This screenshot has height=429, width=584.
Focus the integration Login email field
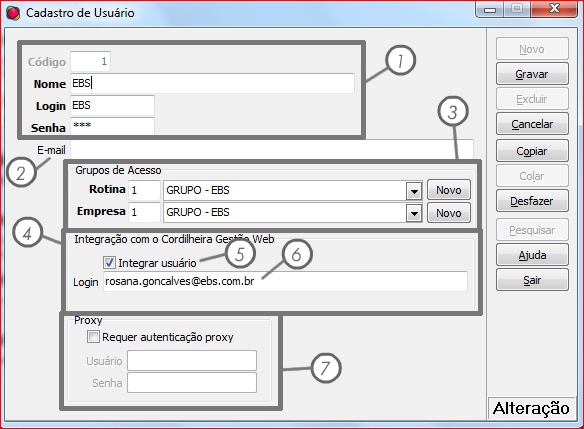[285, 281]
